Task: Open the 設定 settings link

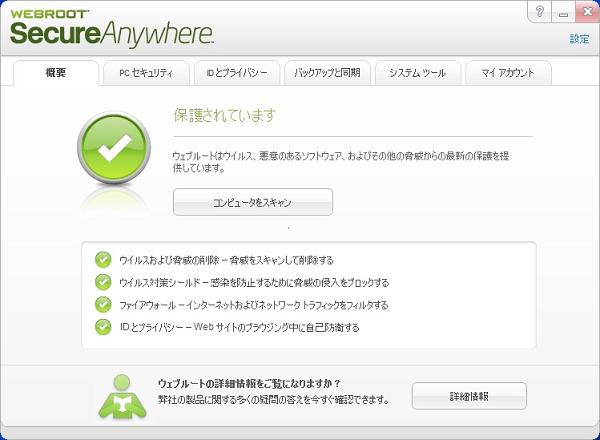Action: pyautogui.click(x=579, y=39)
